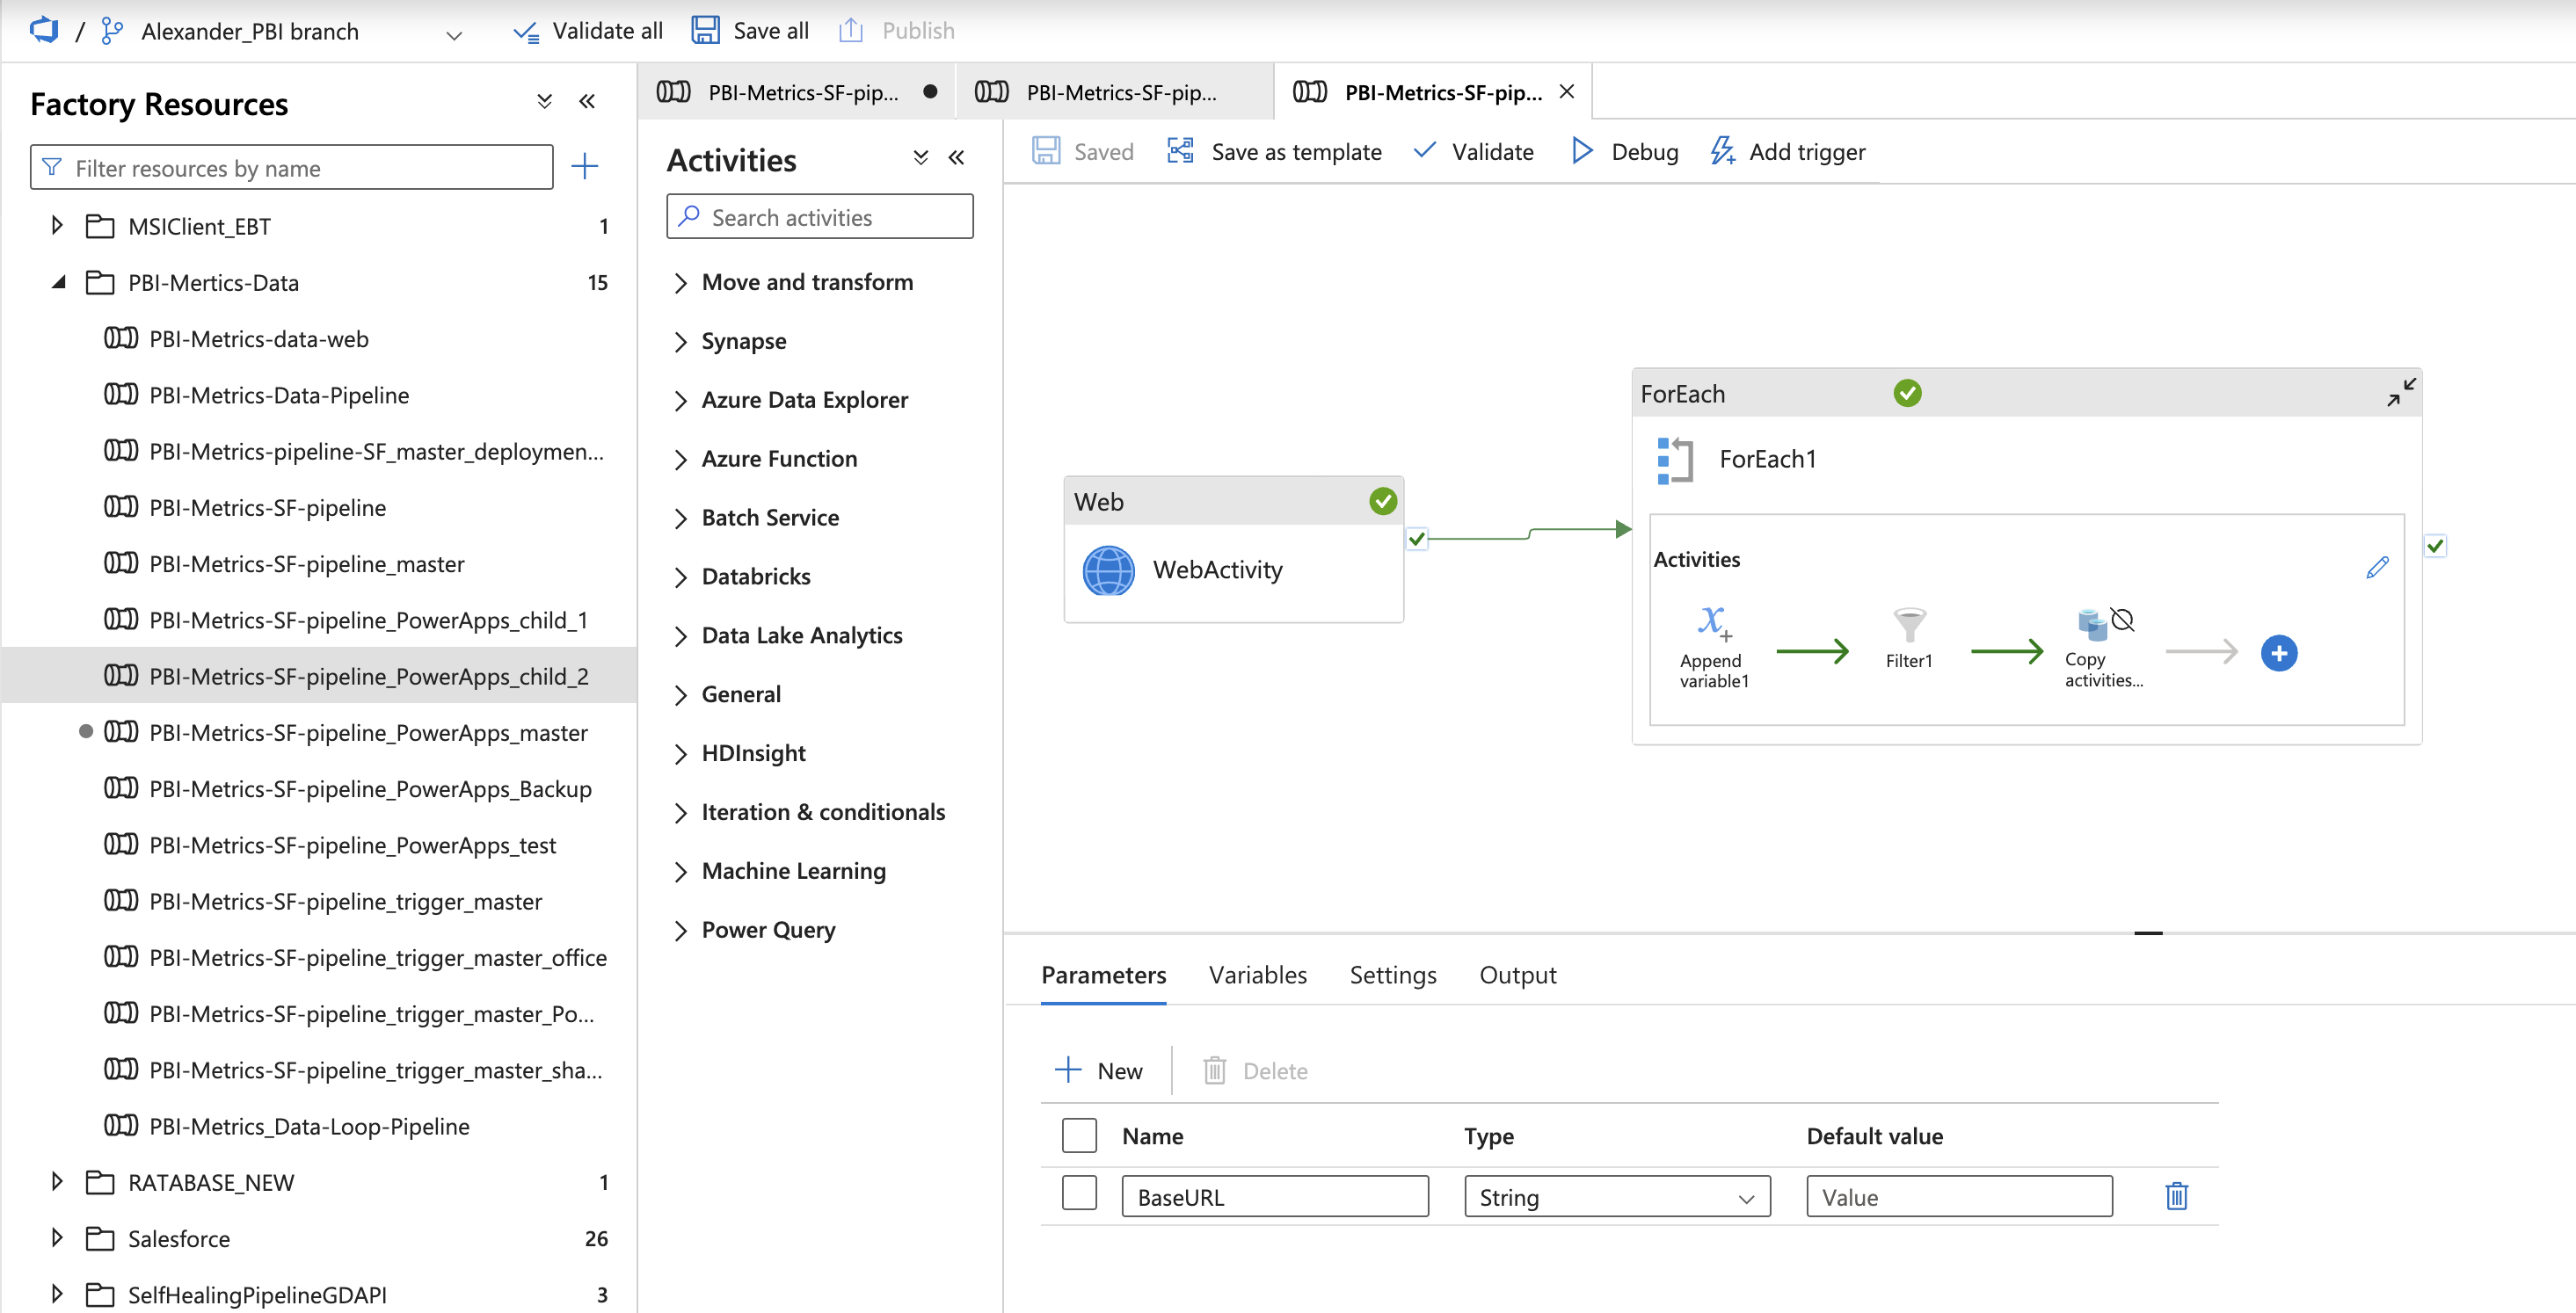Open the branch selector dropdown

[x=454, y=35]
